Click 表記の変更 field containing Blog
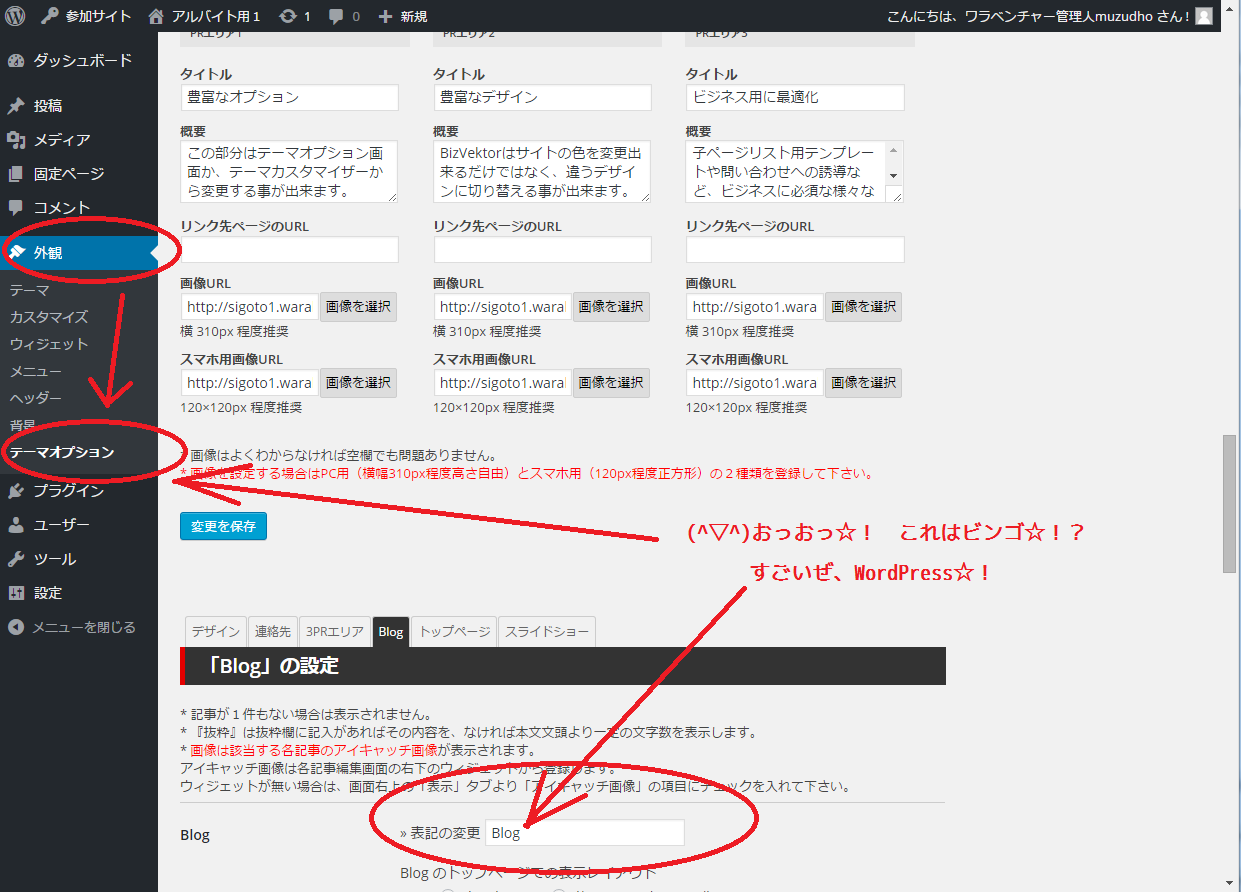The height and width of the screenshot is (892, 1241). point(585,832)
